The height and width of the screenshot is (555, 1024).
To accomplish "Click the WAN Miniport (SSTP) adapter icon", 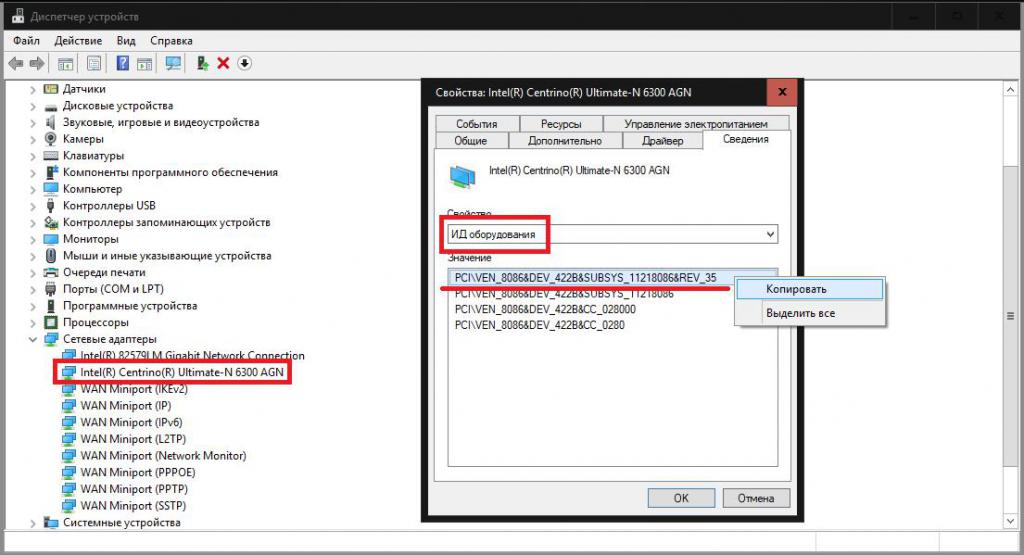I will tap(69, 506).
